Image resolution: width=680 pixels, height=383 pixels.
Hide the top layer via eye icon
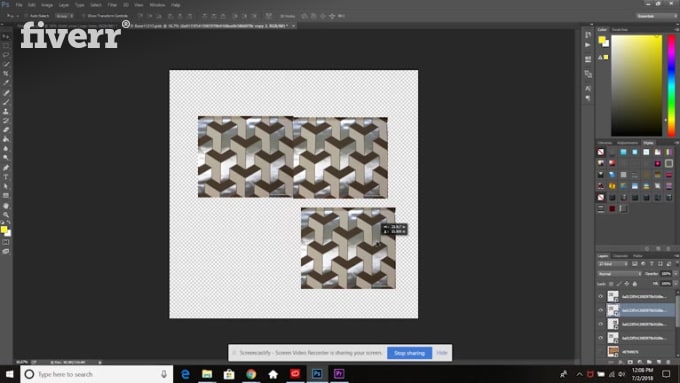pyautogui.click(x=601, y=297)
